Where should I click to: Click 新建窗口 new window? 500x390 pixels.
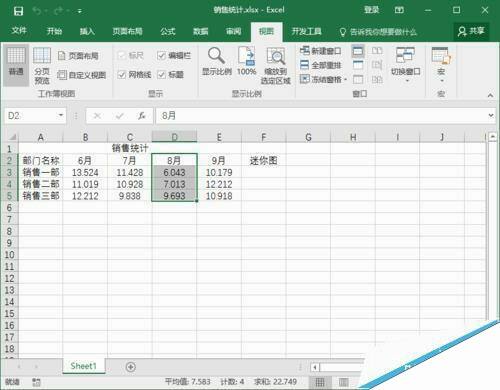tap(320, 51)
